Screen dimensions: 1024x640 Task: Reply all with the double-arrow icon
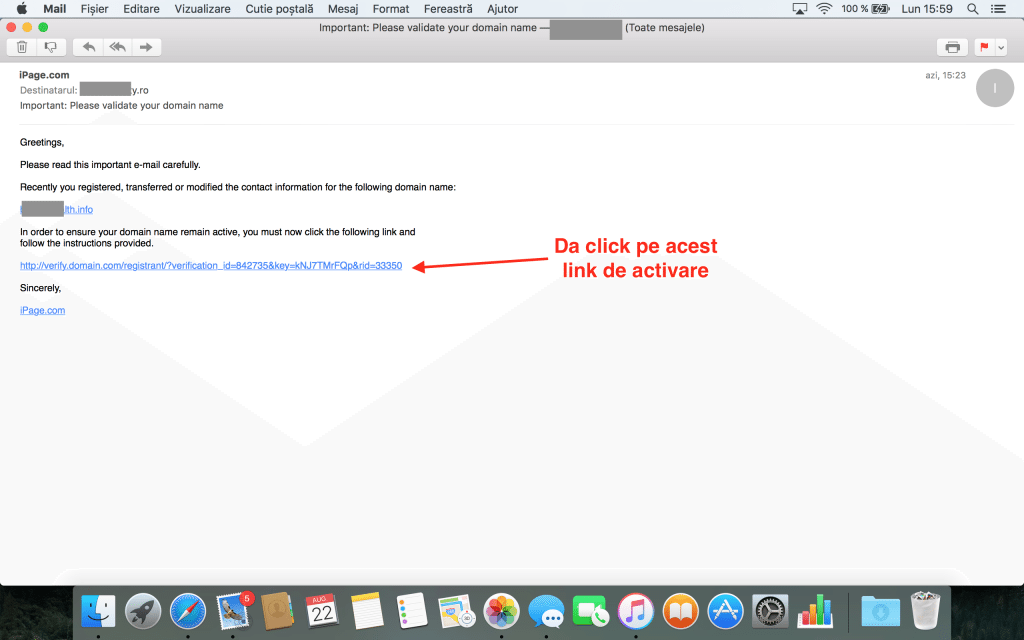(118, 47)
